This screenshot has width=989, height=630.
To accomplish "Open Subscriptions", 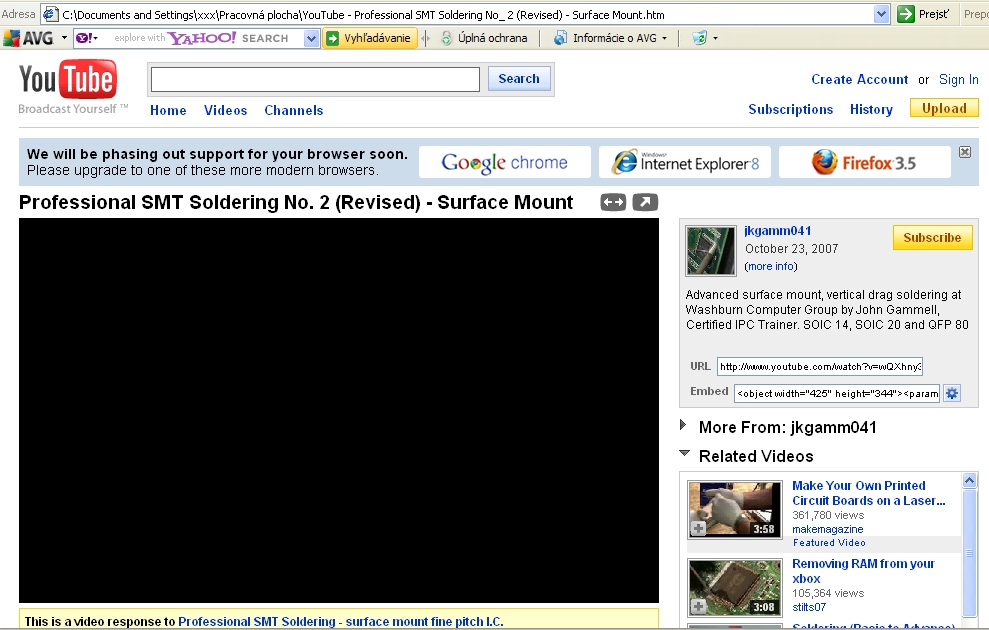I will (x=790, y=109).
